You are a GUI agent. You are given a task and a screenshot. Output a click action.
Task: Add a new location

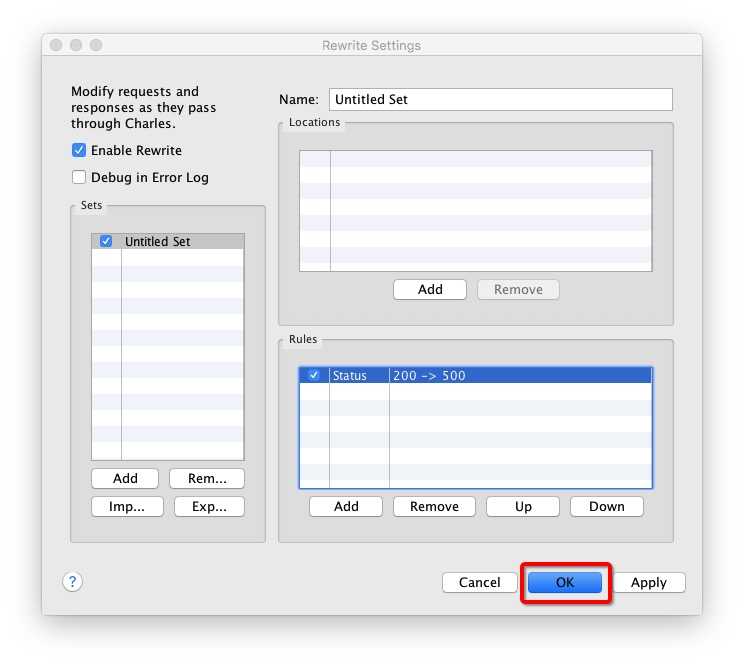coord(430,289)
